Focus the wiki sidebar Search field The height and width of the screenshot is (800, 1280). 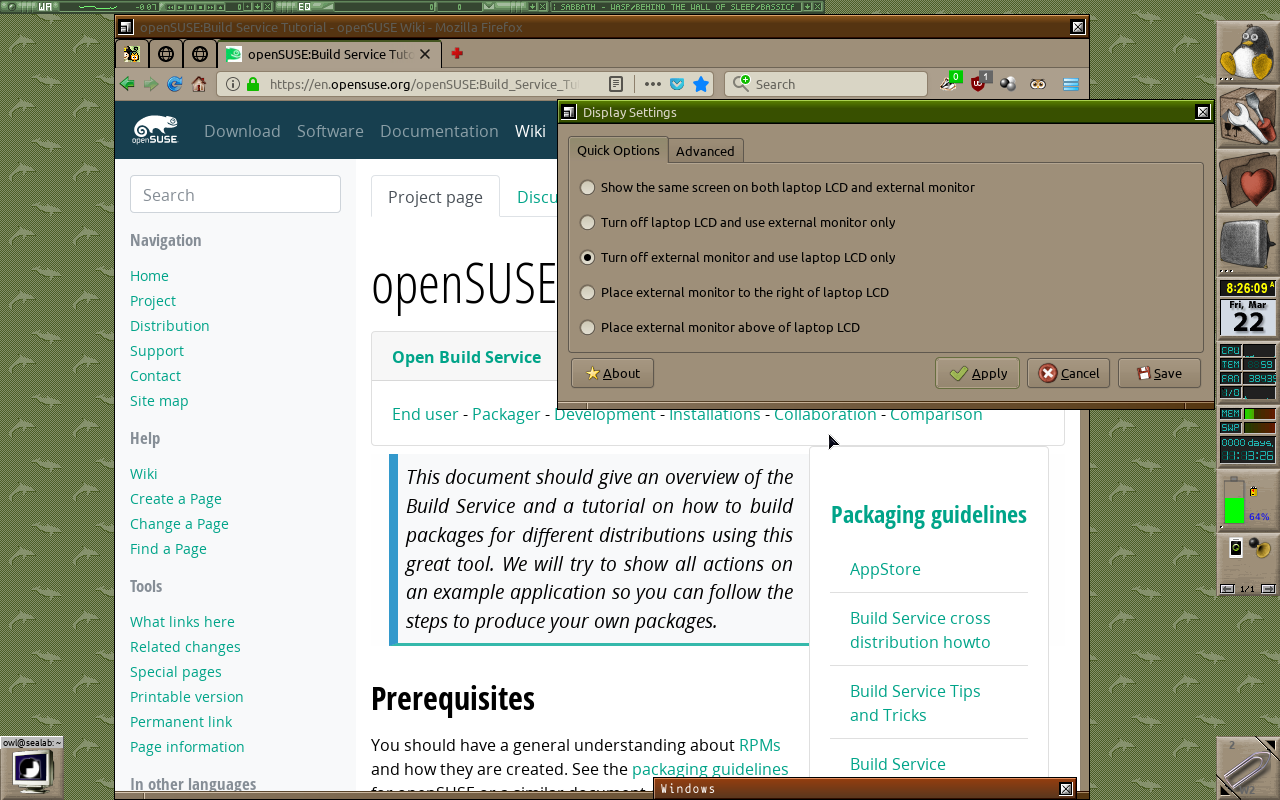(235, 194)
